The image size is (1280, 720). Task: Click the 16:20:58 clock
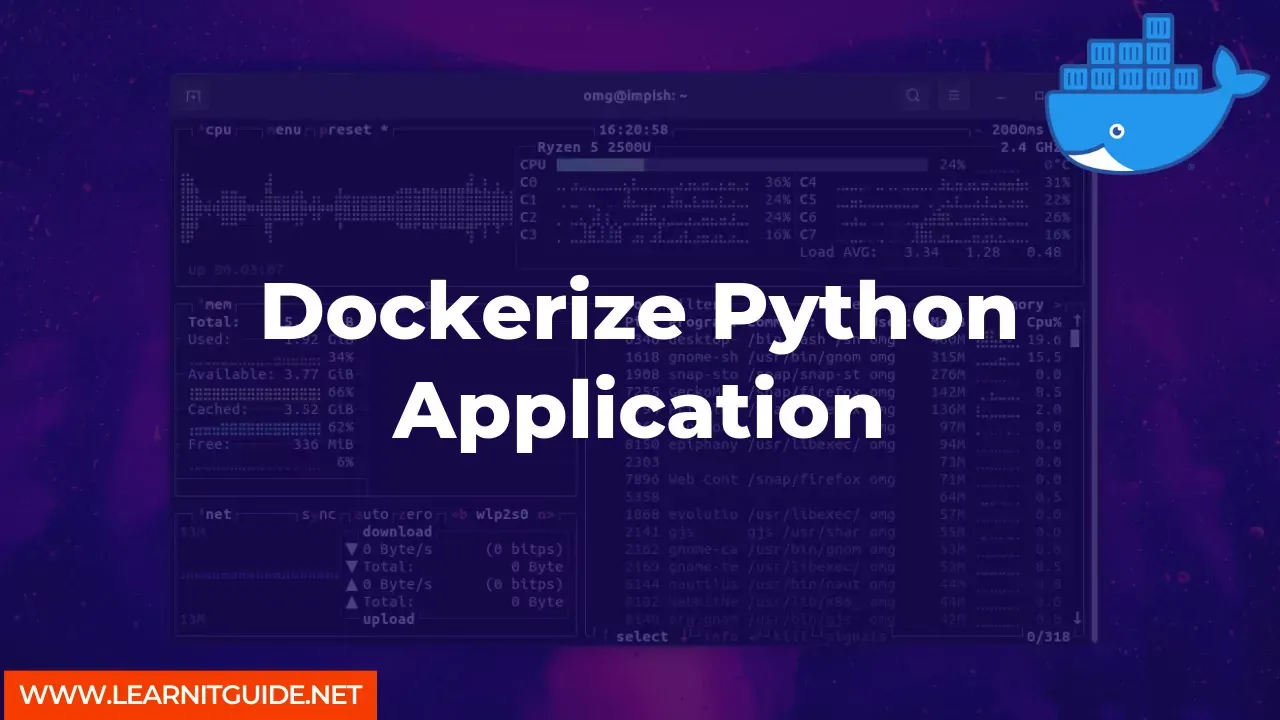[x=633, y=130]
